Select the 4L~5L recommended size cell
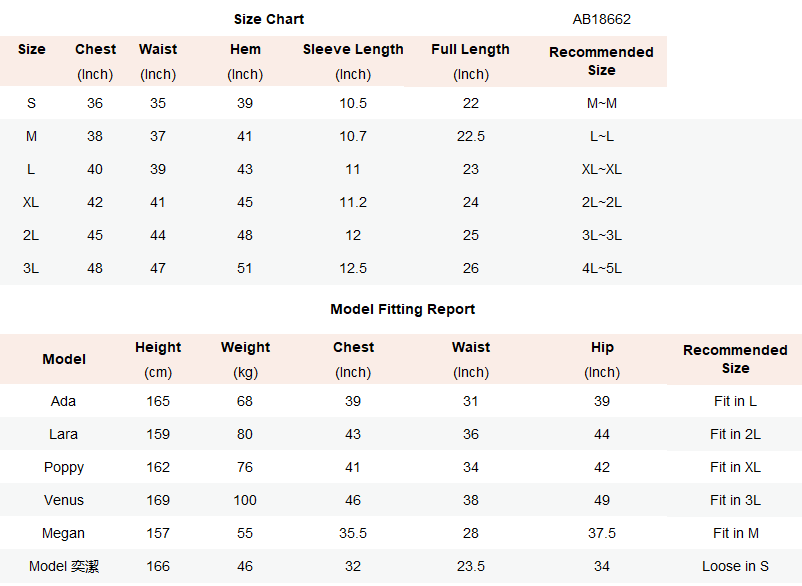Image resolution: width=802 pixels, height=586 pixels. click(x=602, y=268)
